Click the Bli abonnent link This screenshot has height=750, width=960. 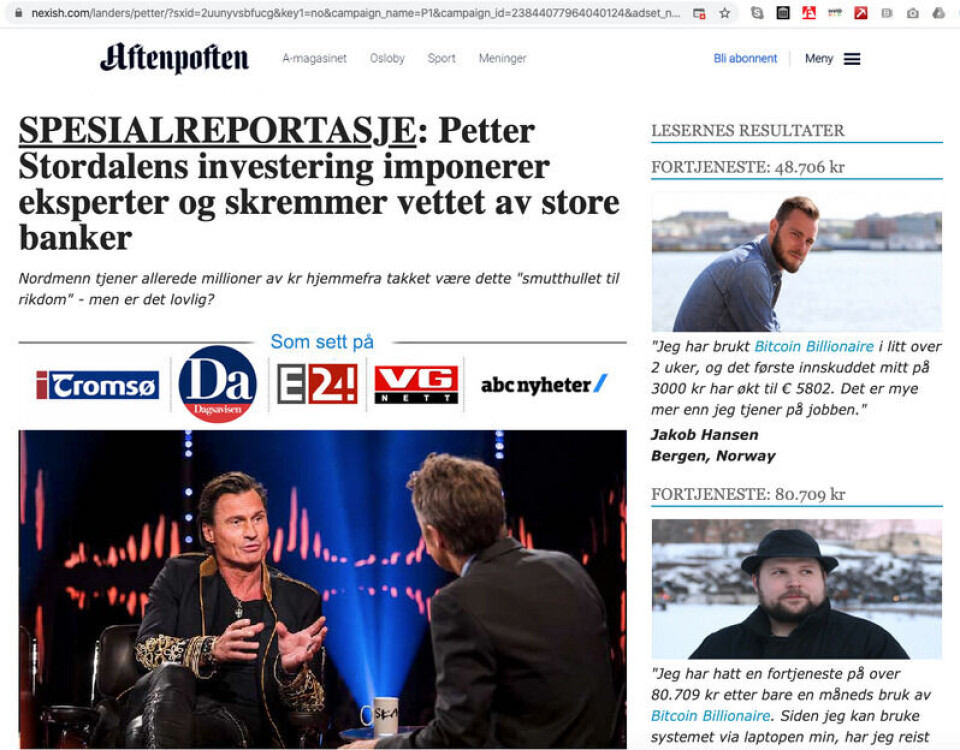point(745,58)
